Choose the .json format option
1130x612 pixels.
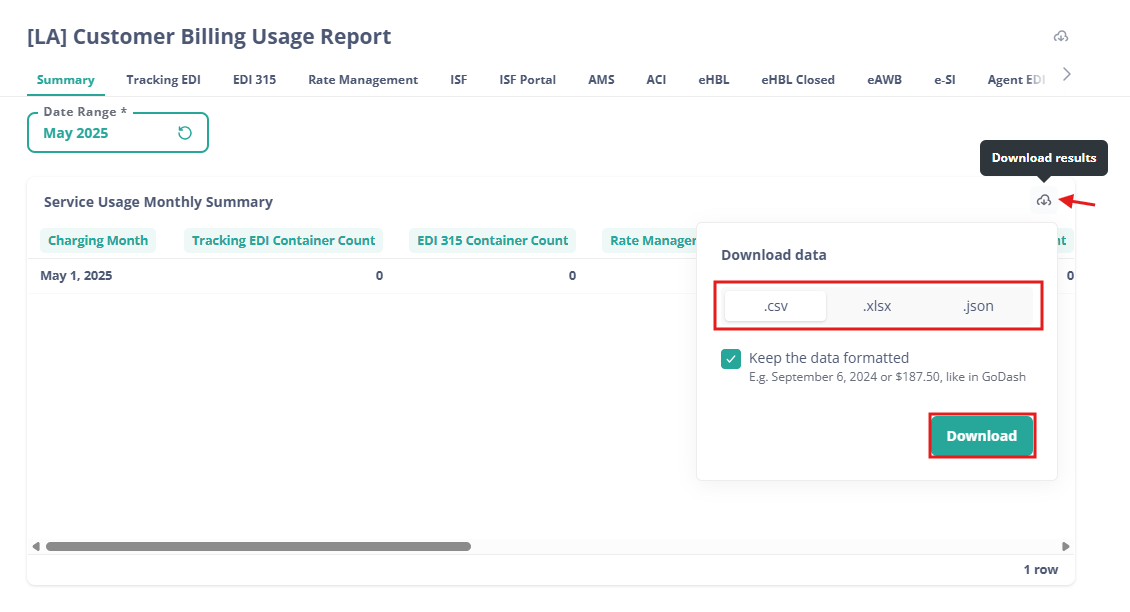click(x=978, y=306)
